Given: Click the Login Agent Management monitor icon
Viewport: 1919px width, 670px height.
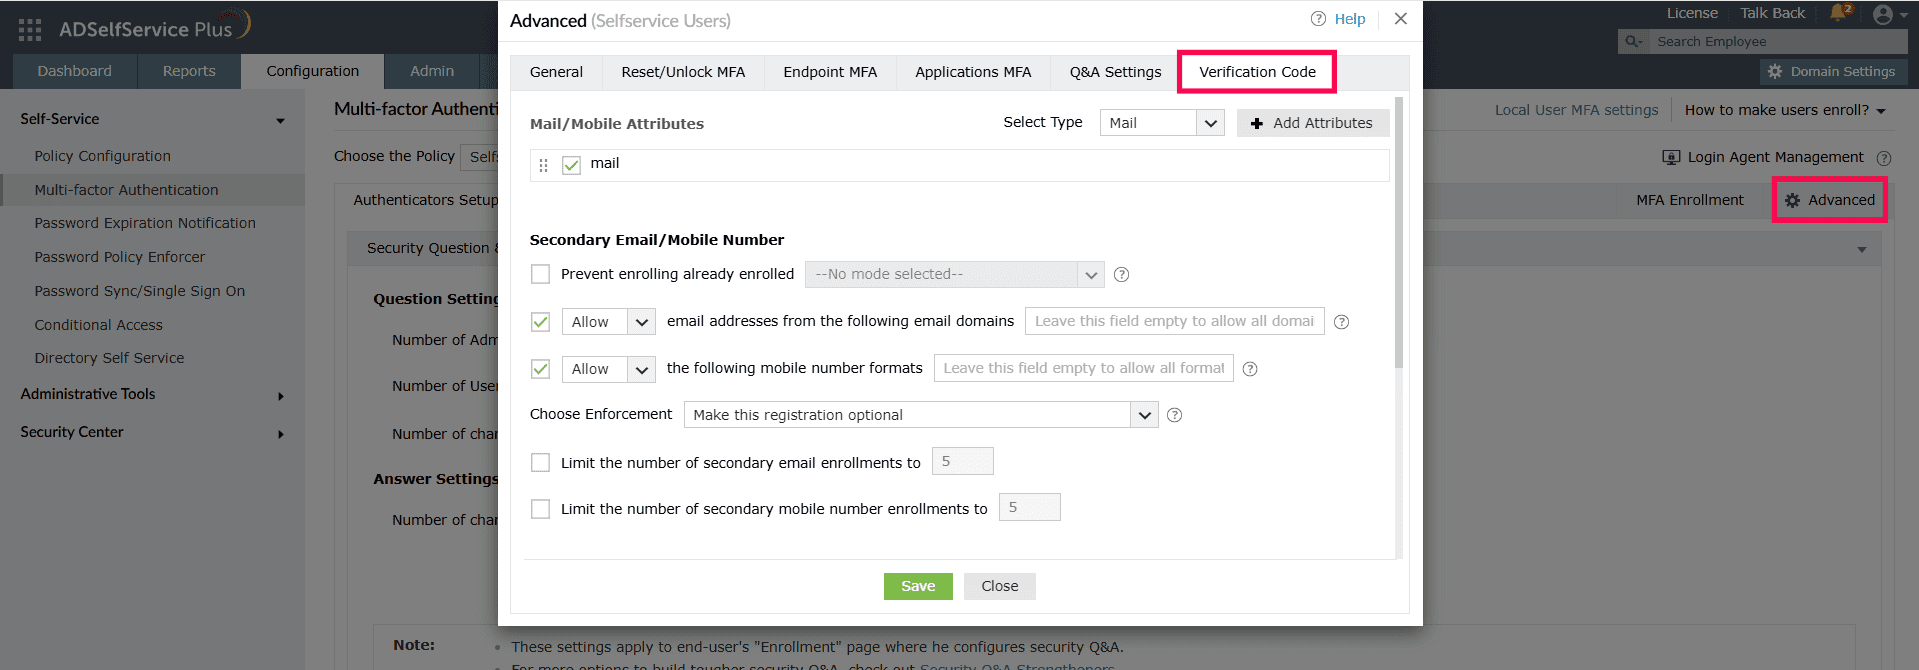Looking at the screenshot, I should point(1671,157).
